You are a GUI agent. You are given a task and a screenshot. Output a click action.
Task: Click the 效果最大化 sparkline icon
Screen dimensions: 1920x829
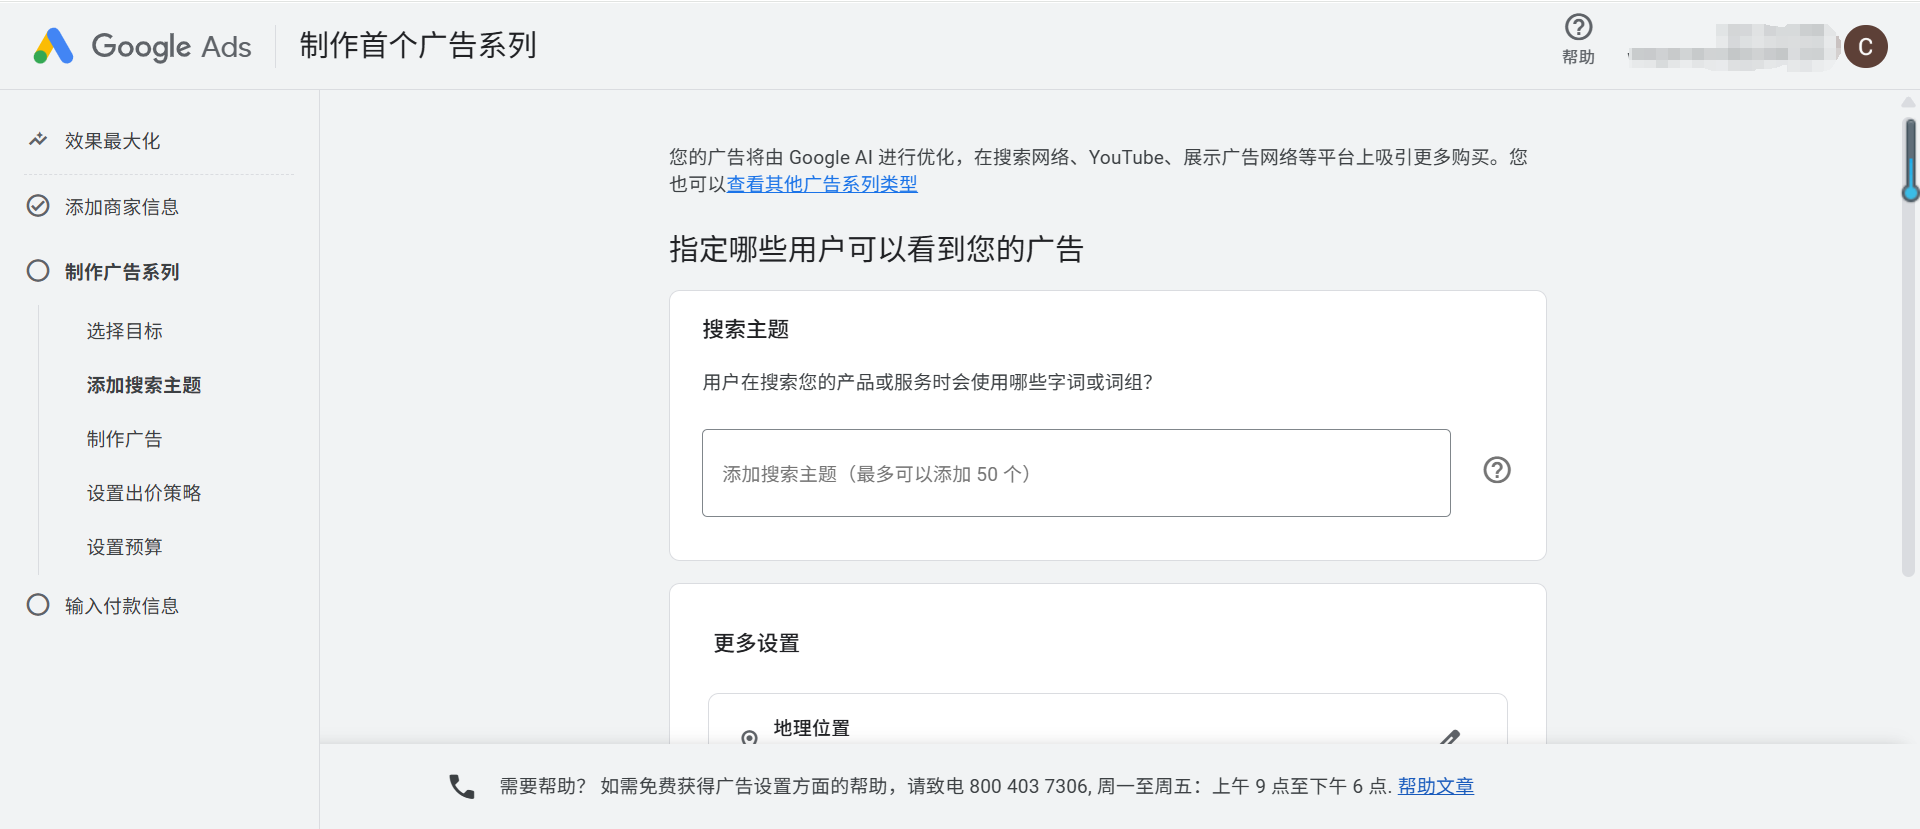(x=38, y=140)
